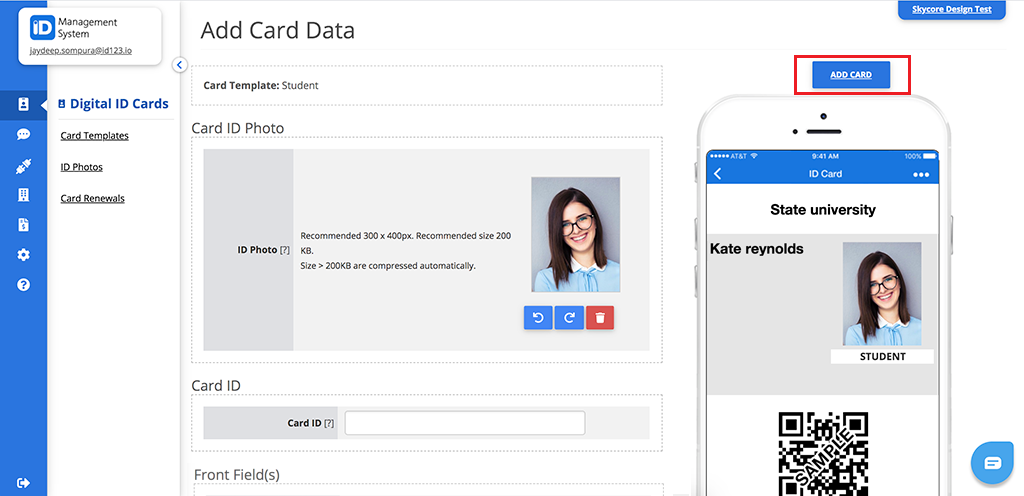Open the live chat widget
The height and width of the screenshot is (496, 1024).
[992, 463]
